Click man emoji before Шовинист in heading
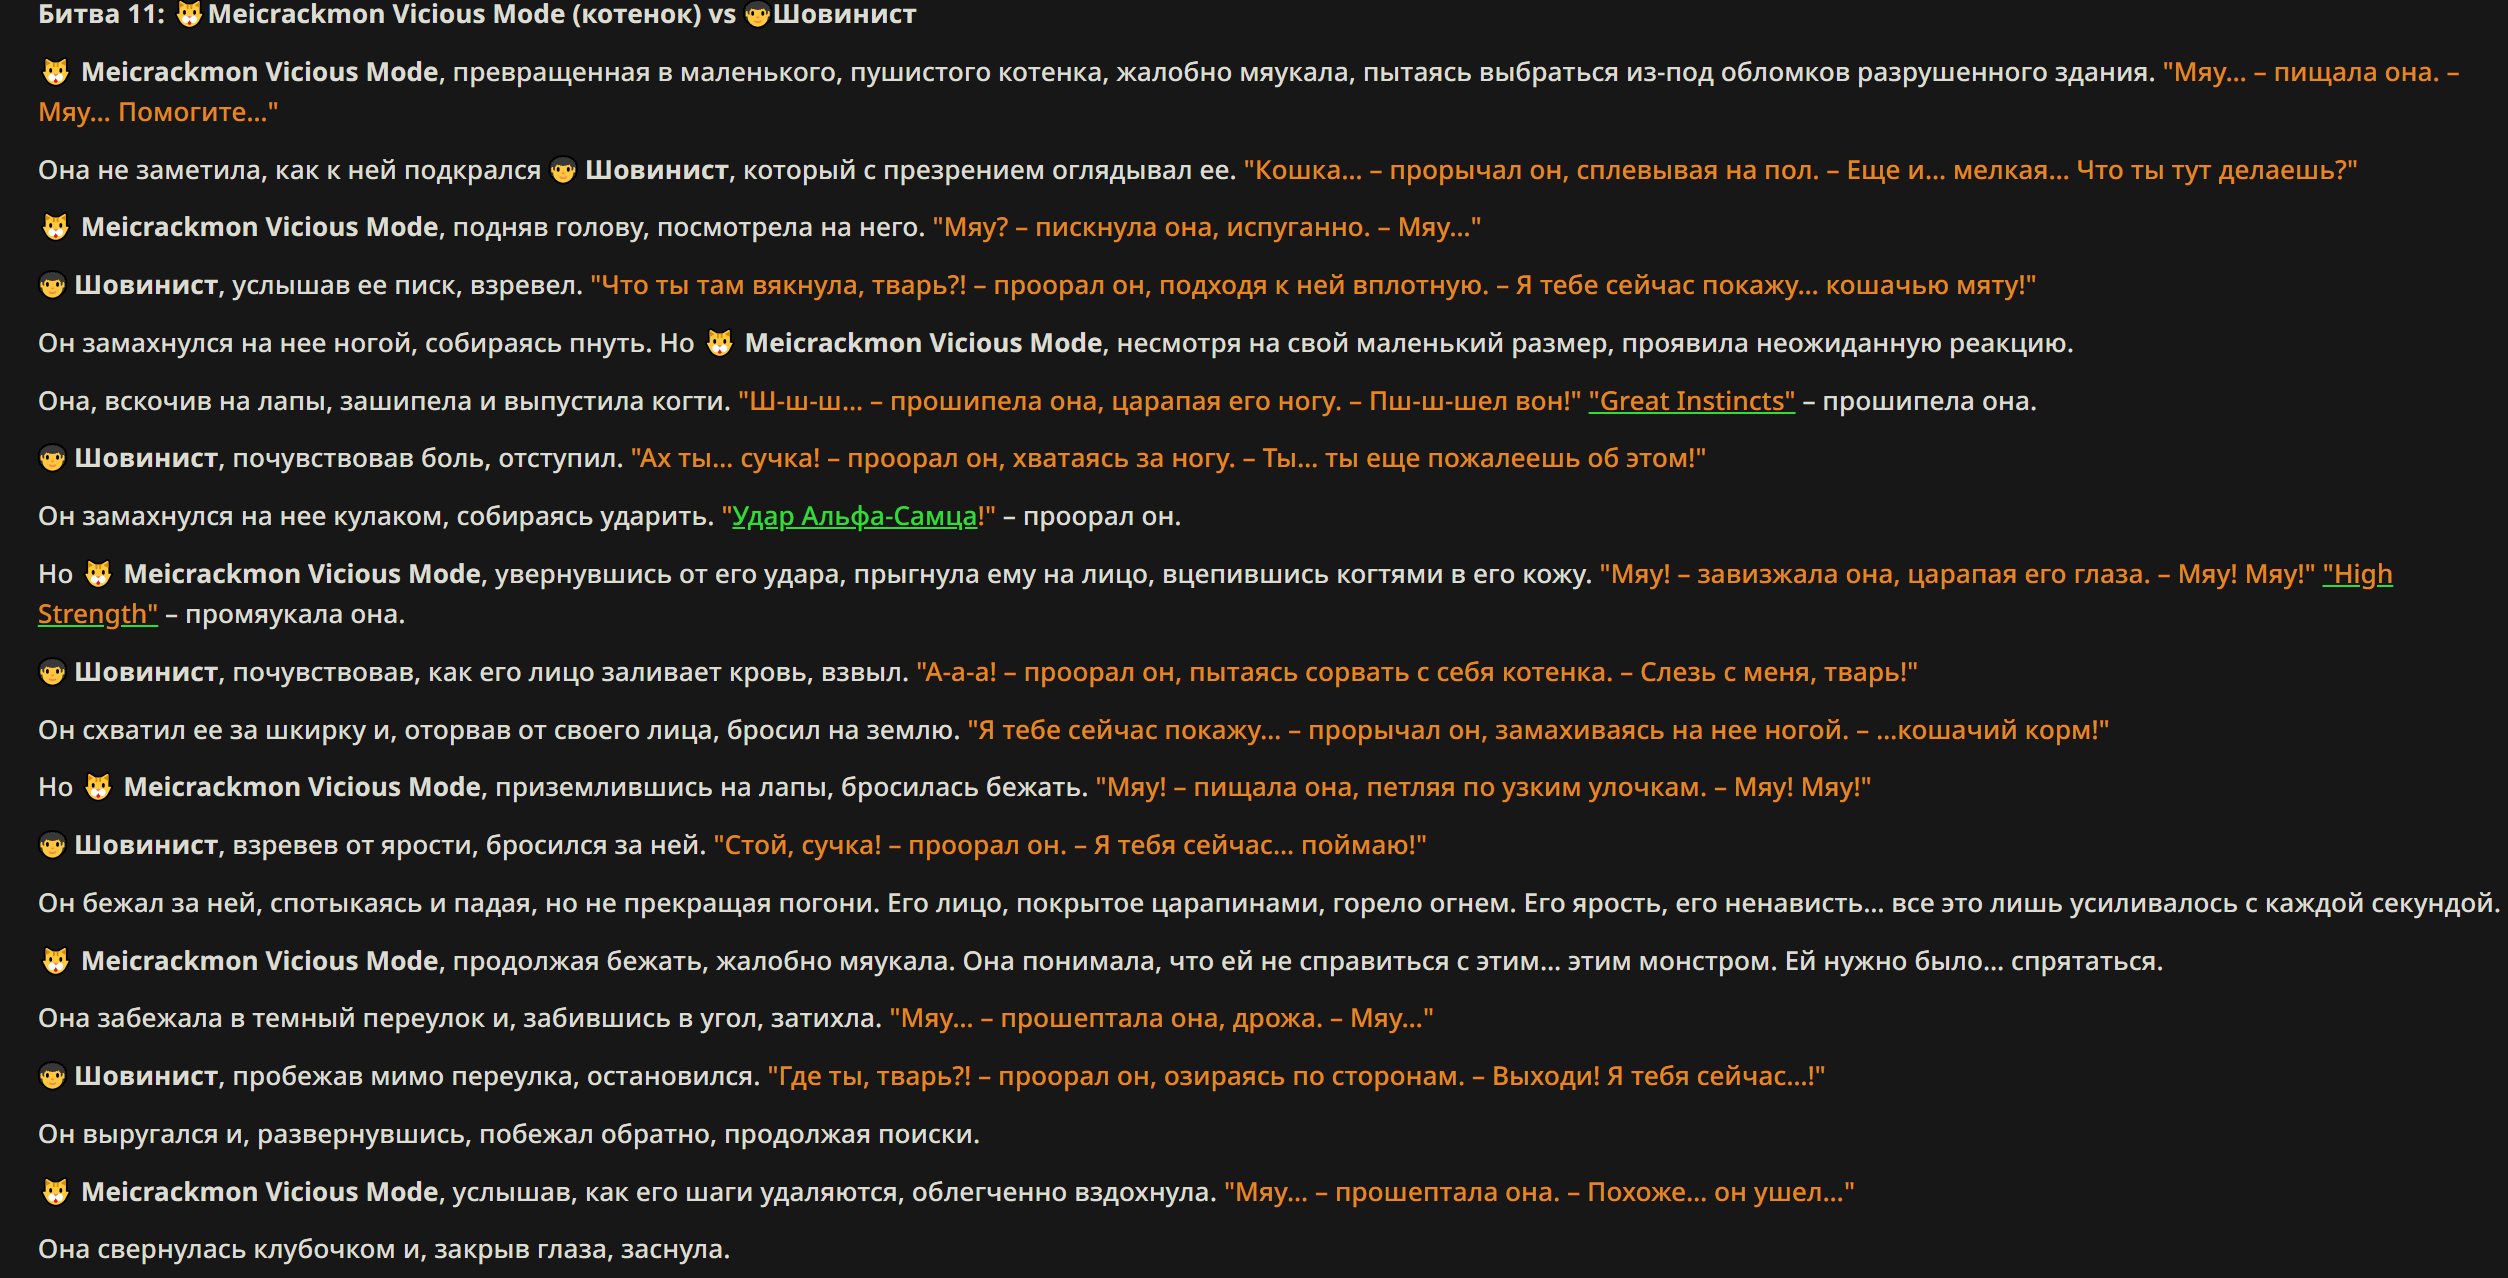The width and height of the screenshot is (2508, 1278). point(758,14)
